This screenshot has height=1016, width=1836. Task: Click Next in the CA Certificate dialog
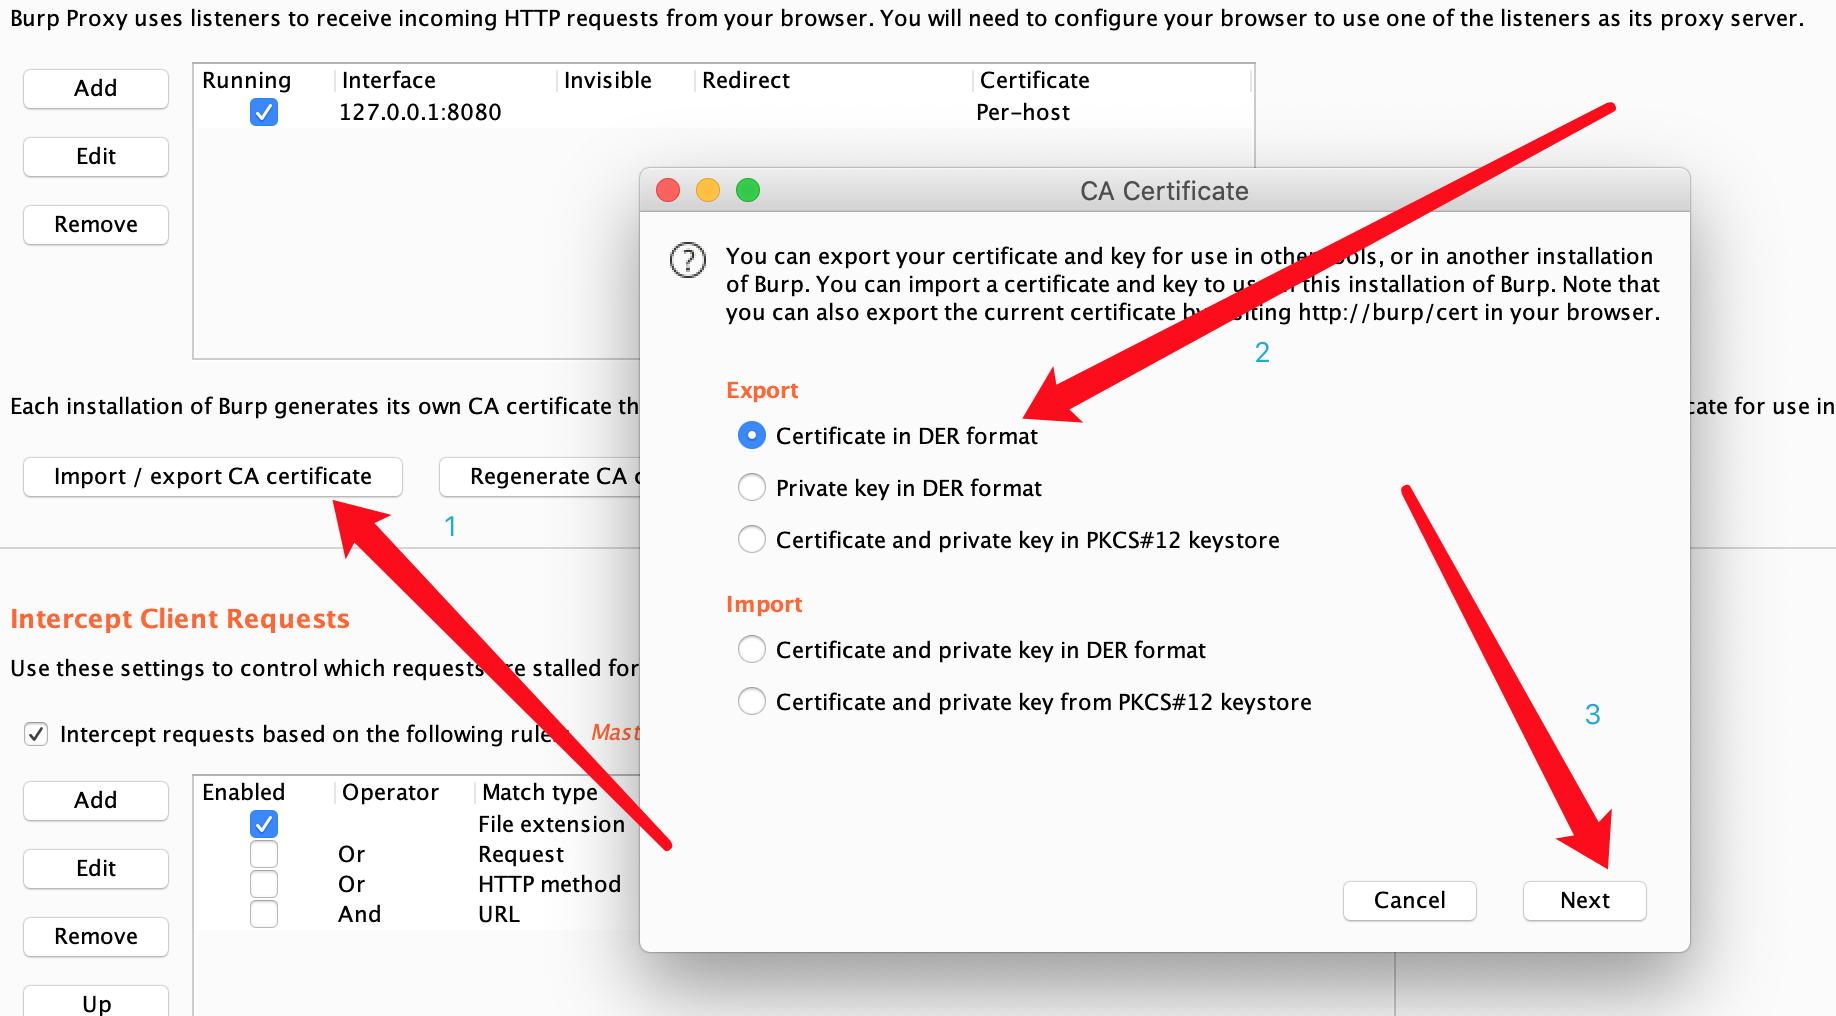1585,901
